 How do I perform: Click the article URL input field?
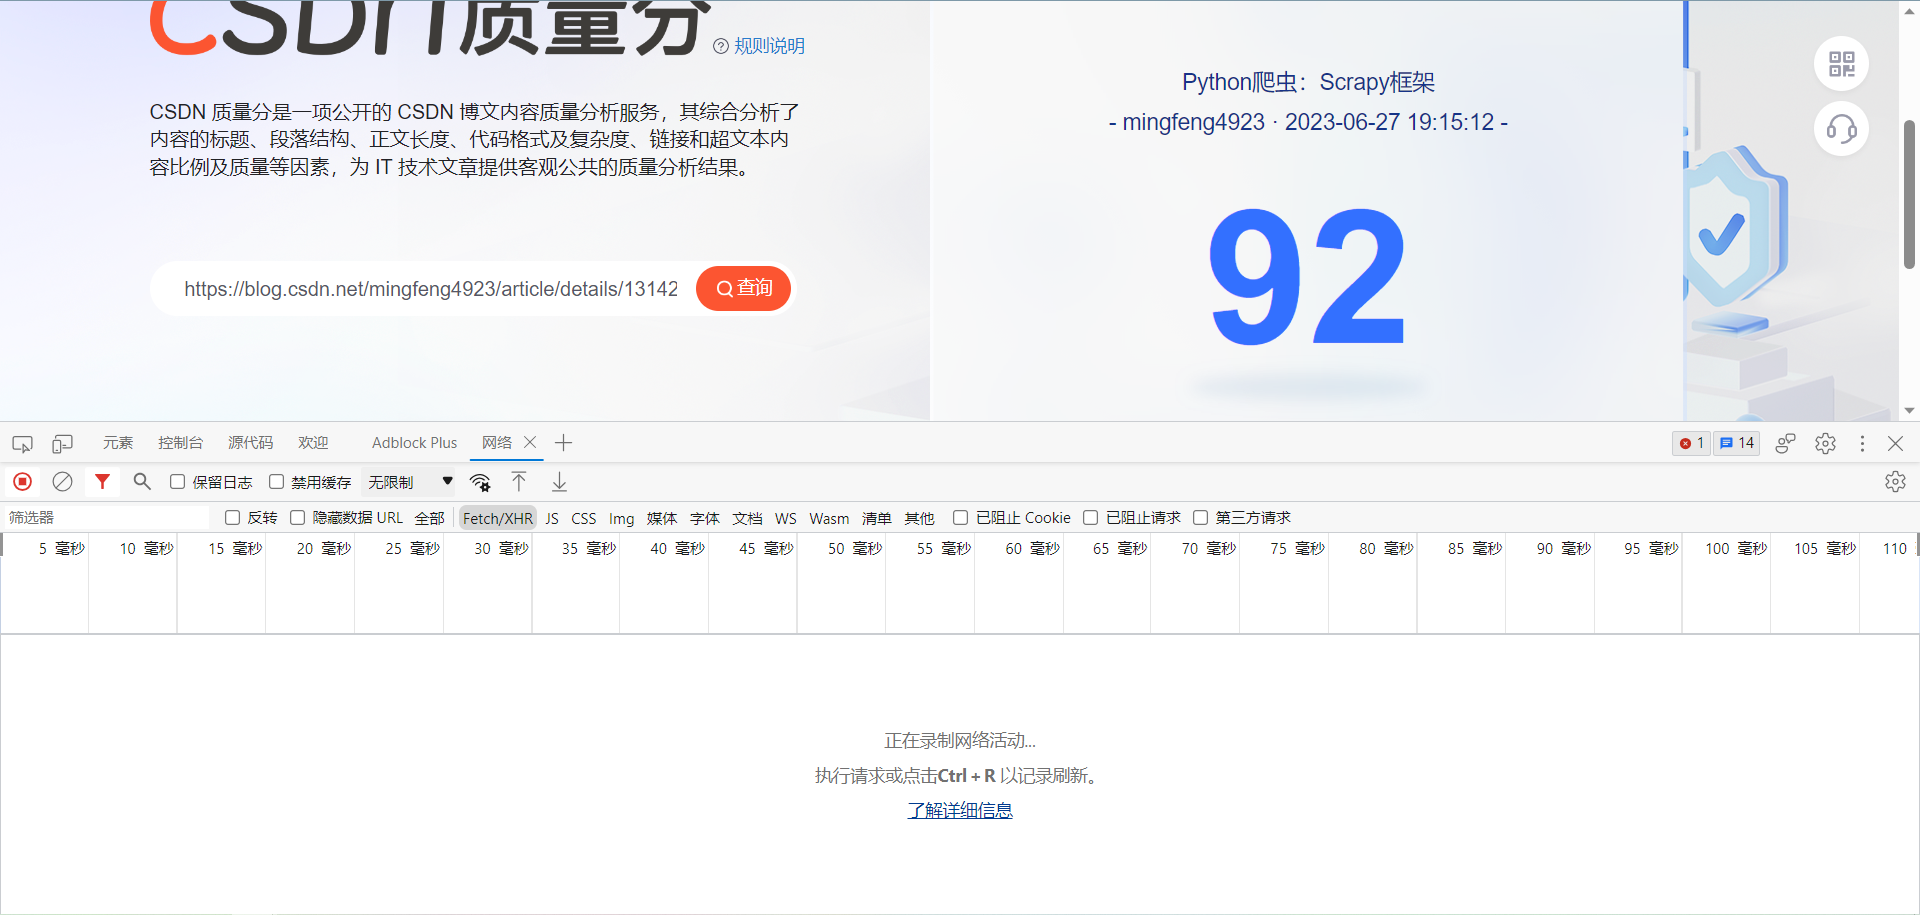[x=430, y=289]
